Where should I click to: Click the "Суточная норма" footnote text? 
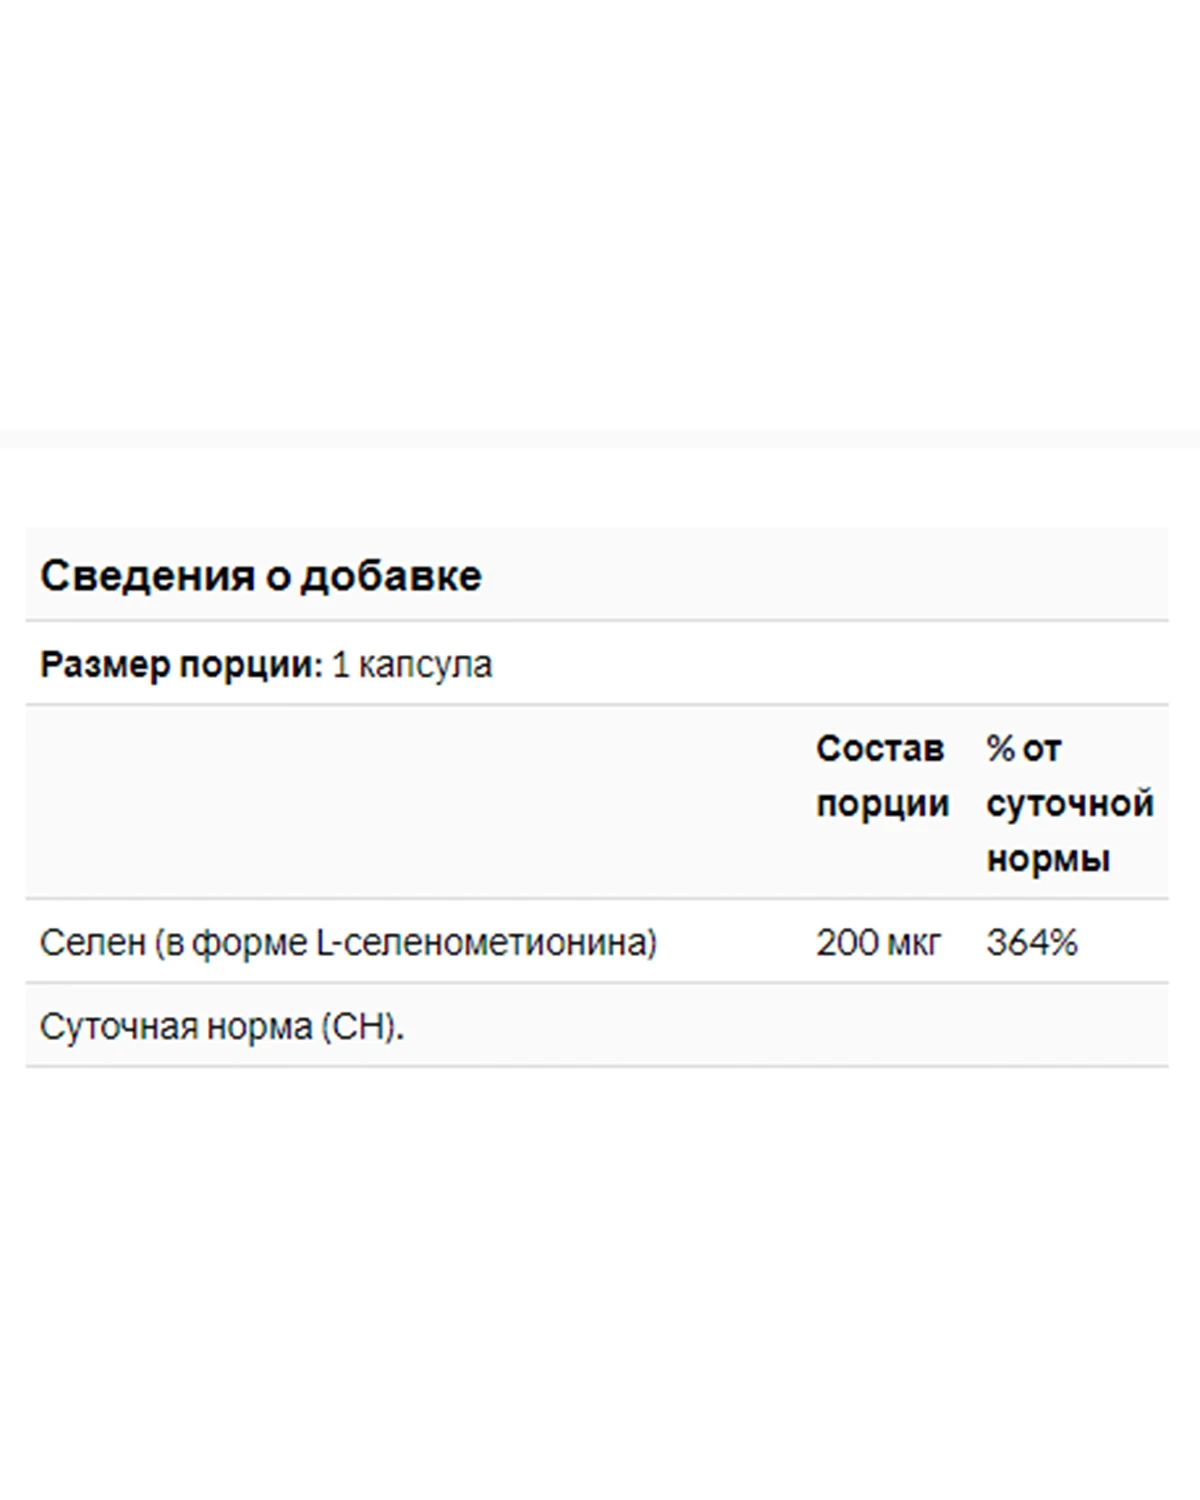click(x=176, y=1027)
